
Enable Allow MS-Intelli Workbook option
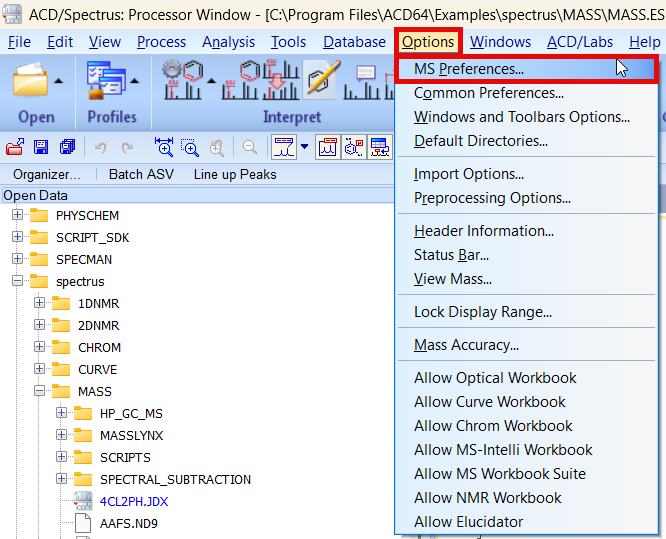[x=527, y=450]
